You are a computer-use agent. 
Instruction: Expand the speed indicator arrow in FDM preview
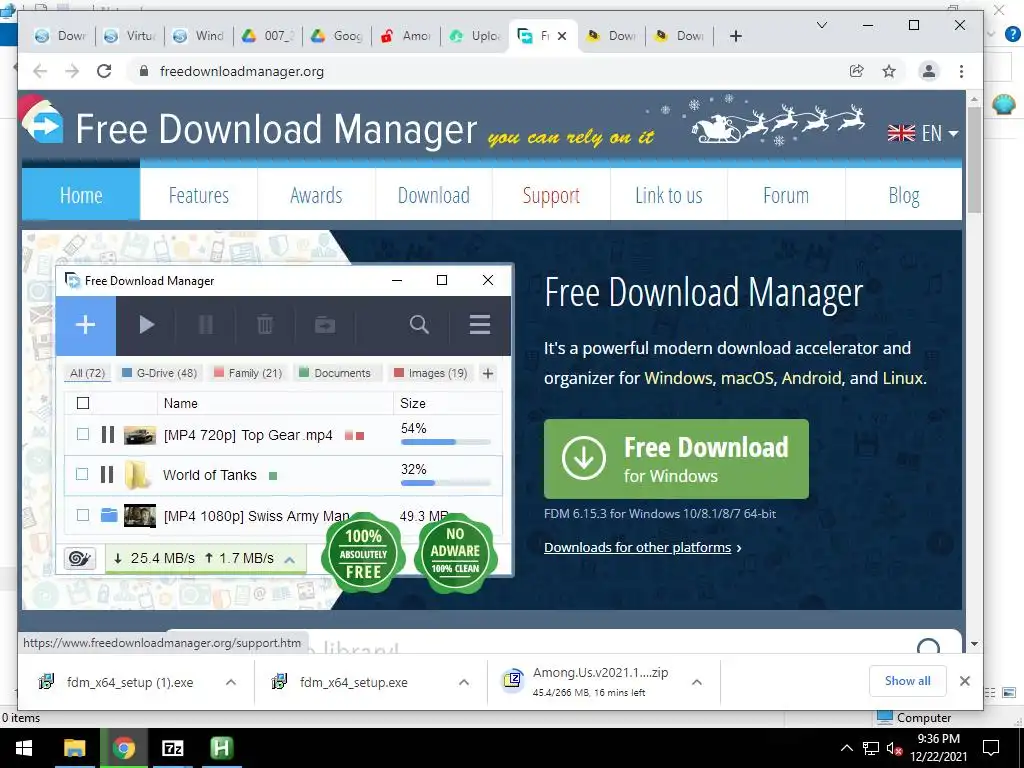click(290, 560)
